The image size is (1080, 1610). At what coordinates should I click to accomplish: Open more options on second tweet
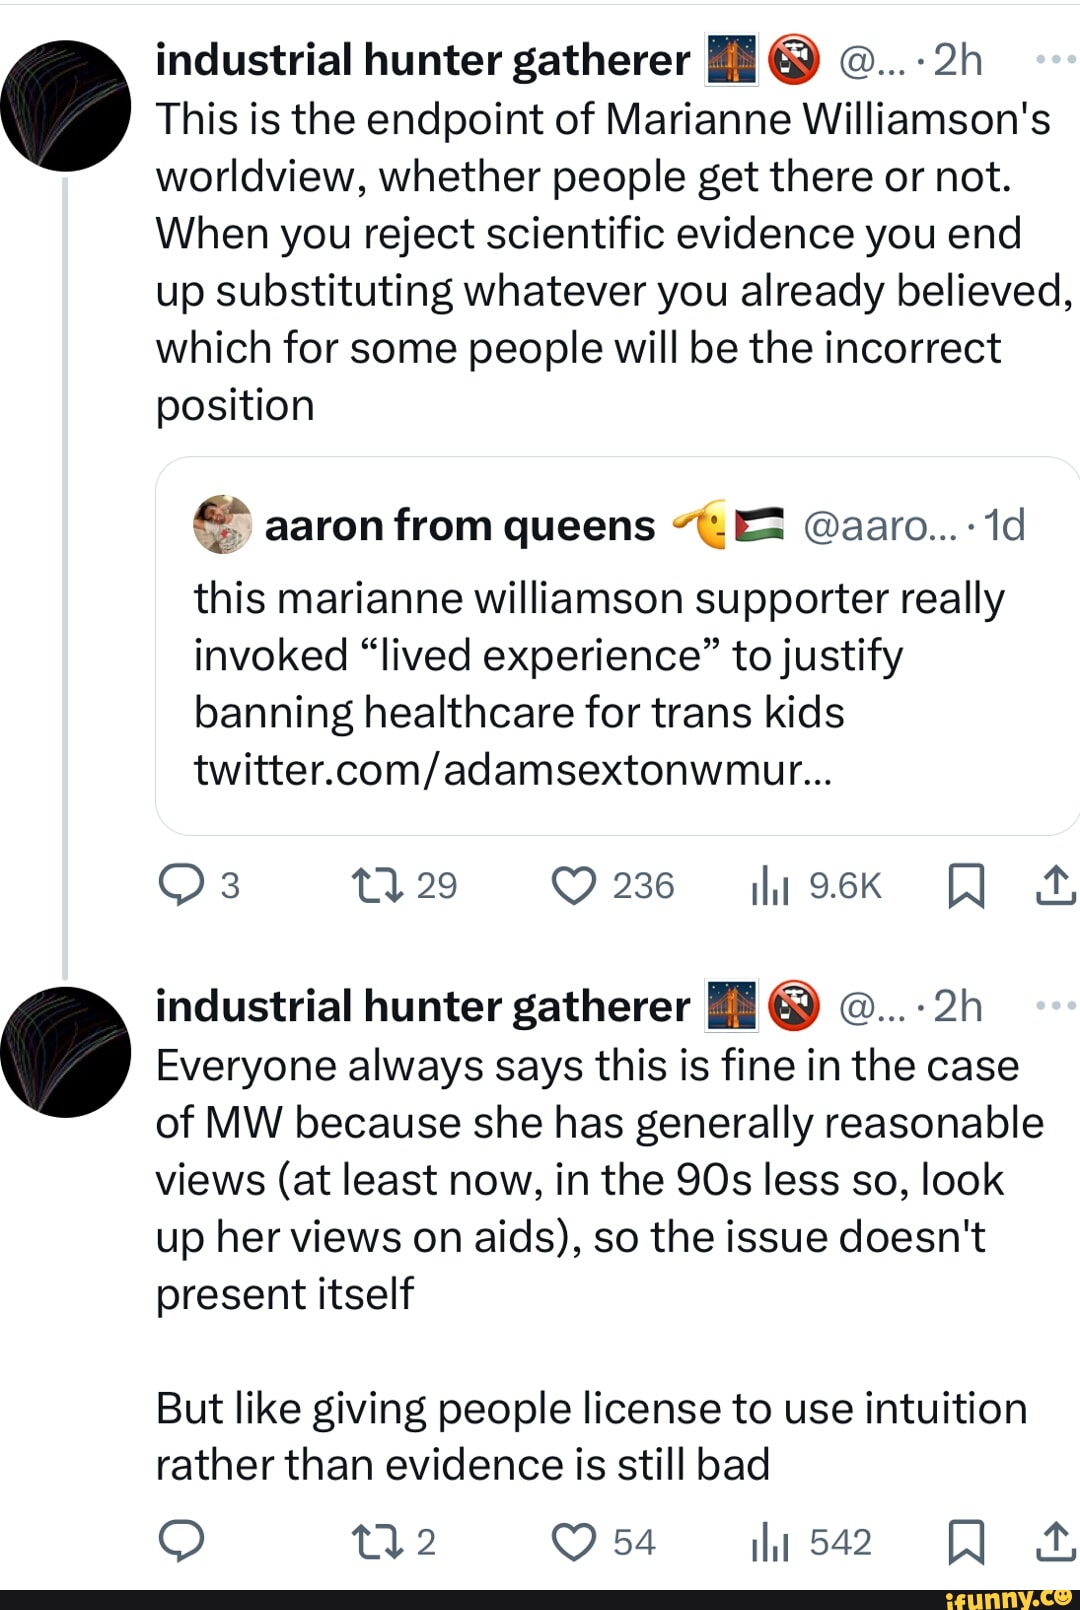click(x=1055, y=1006)
